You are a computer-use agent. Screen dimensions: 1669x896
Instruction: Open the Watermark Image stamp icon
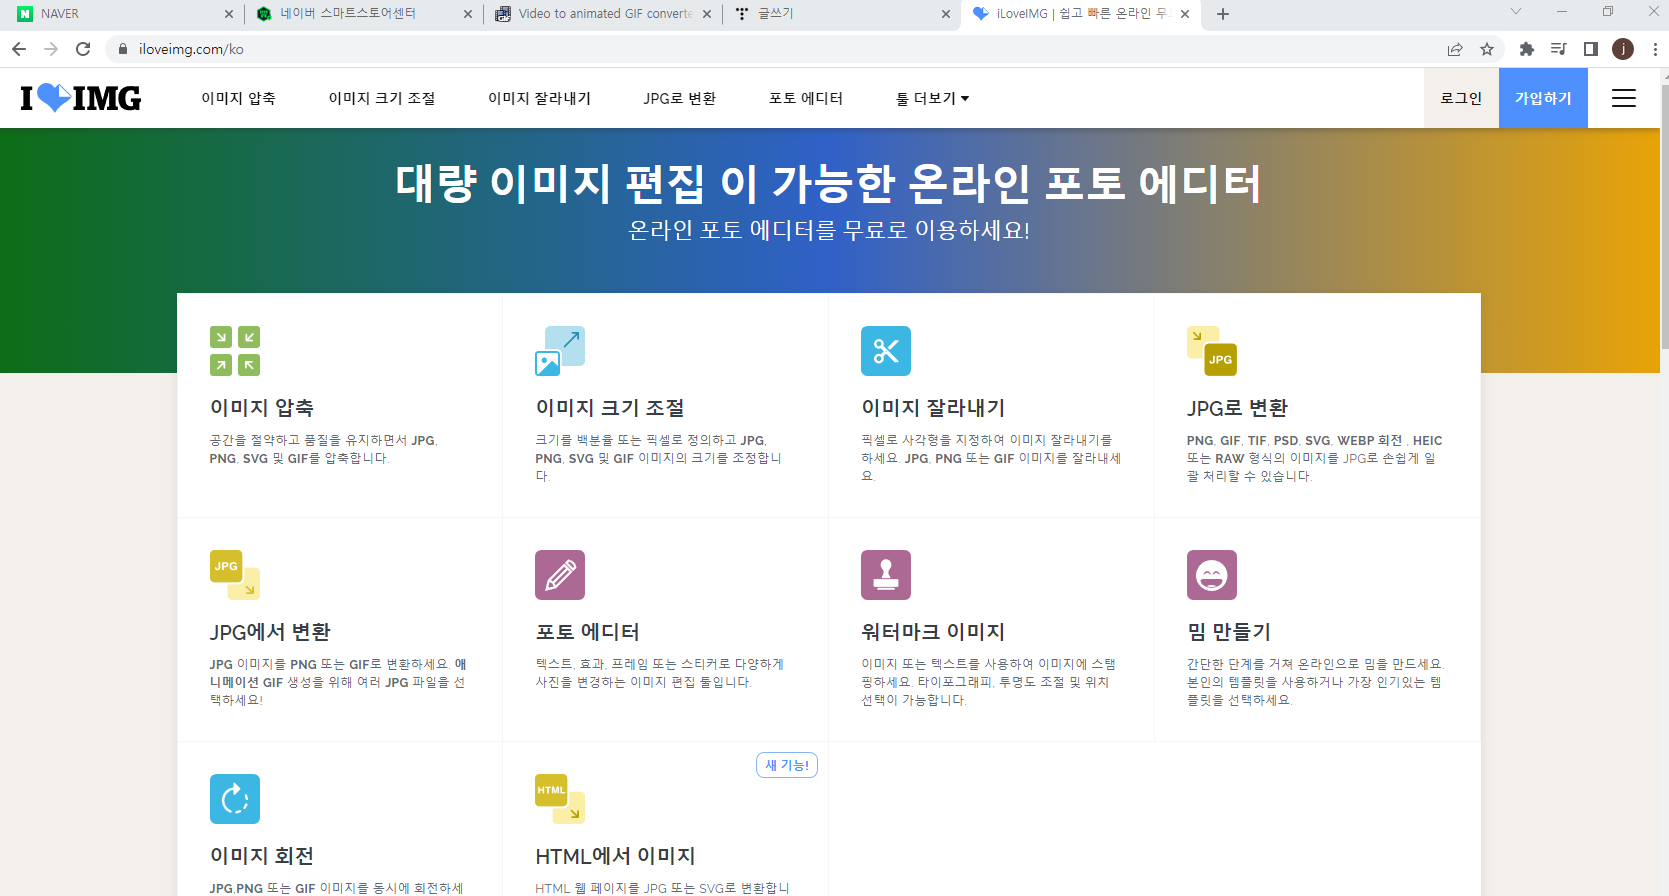[886, 575]
